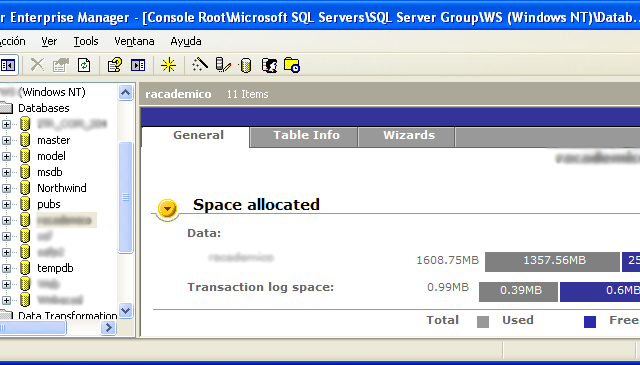Click the 1357.56MB used data bar
The image size is (640, 365).
[x=552, y=262]
